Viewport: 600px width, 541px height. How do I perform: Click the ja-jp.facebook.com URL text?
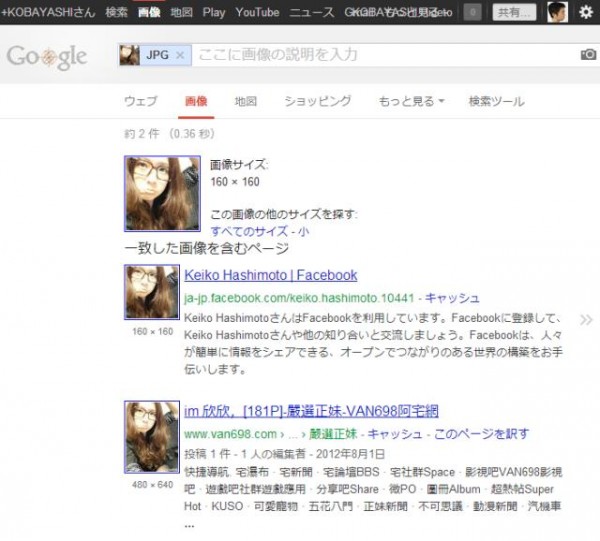point(299,298)
